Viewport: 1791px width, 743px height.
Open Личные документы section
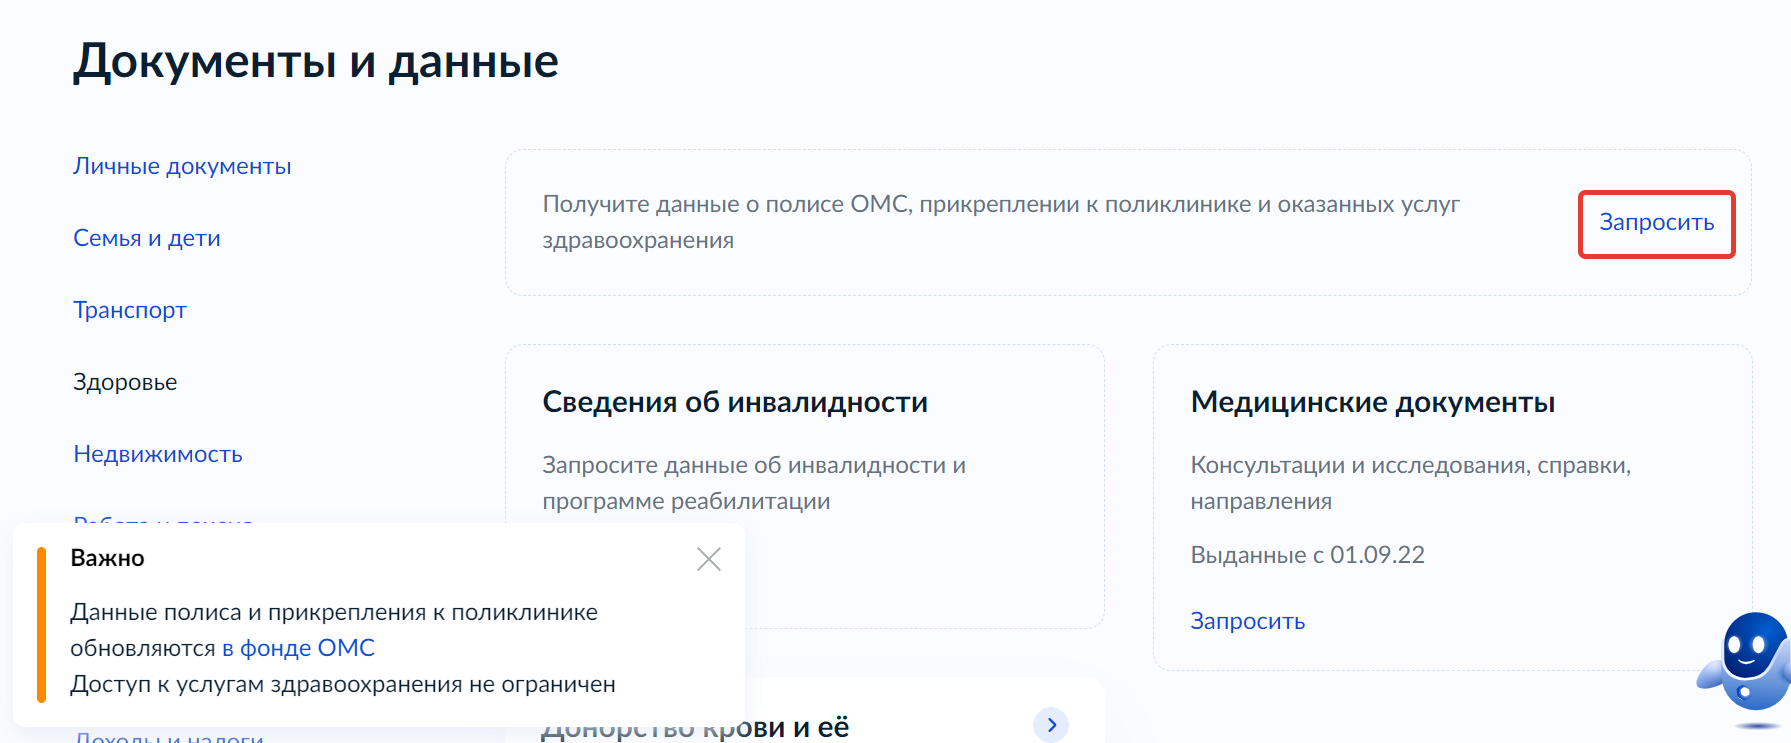[x=182, y=166]
